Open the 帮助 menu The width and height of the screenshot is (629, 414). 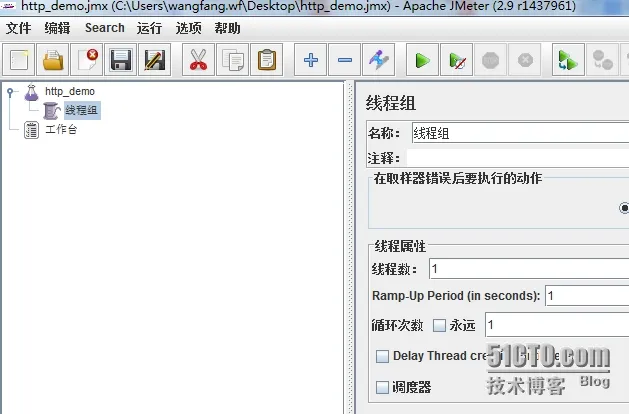(227, 28)
